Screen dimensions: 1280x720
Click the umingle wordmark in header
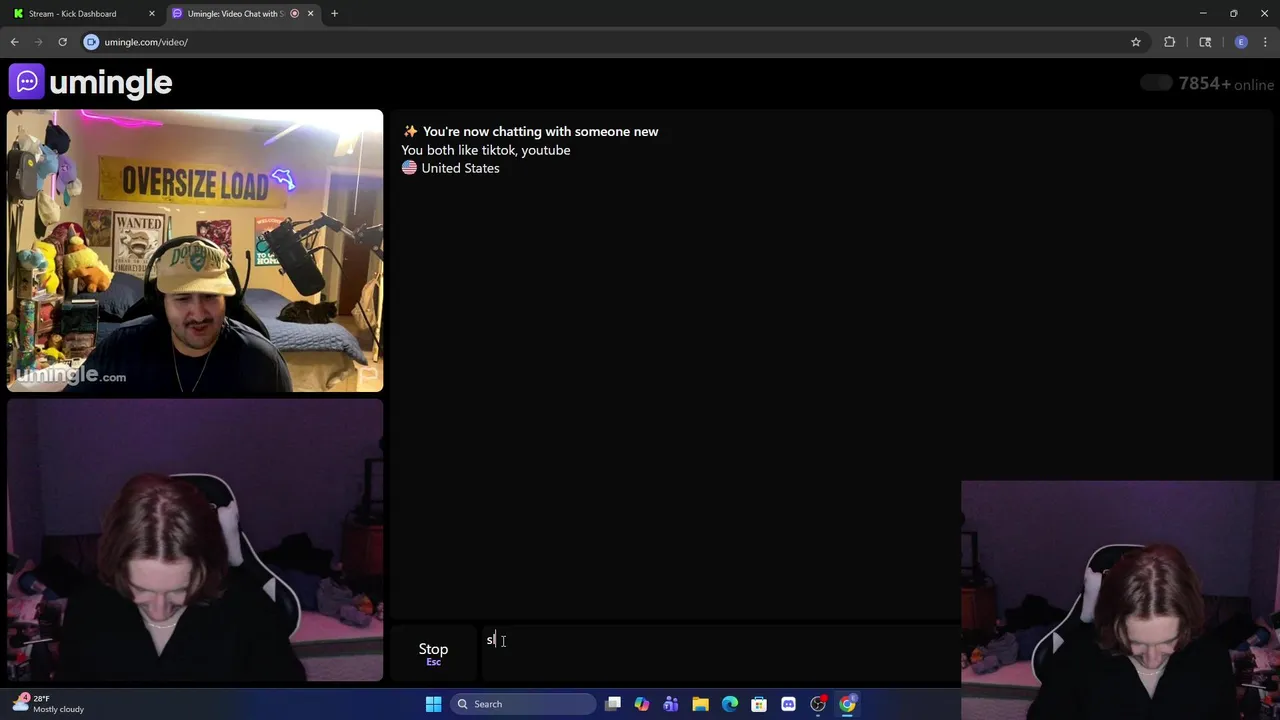pos(110,82)
